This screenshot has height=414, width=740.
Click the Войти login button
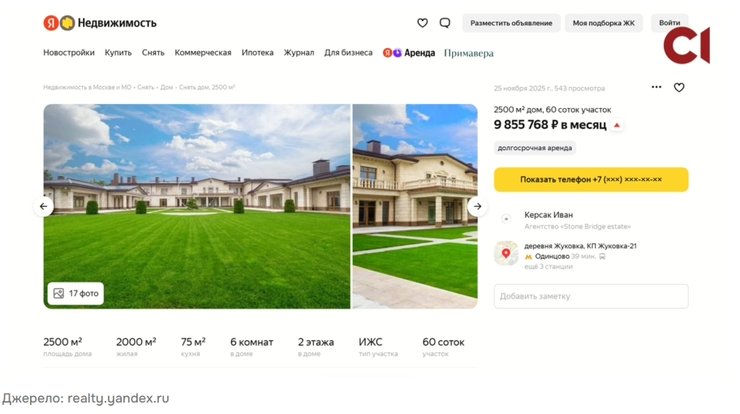click(x=669, y=23)
